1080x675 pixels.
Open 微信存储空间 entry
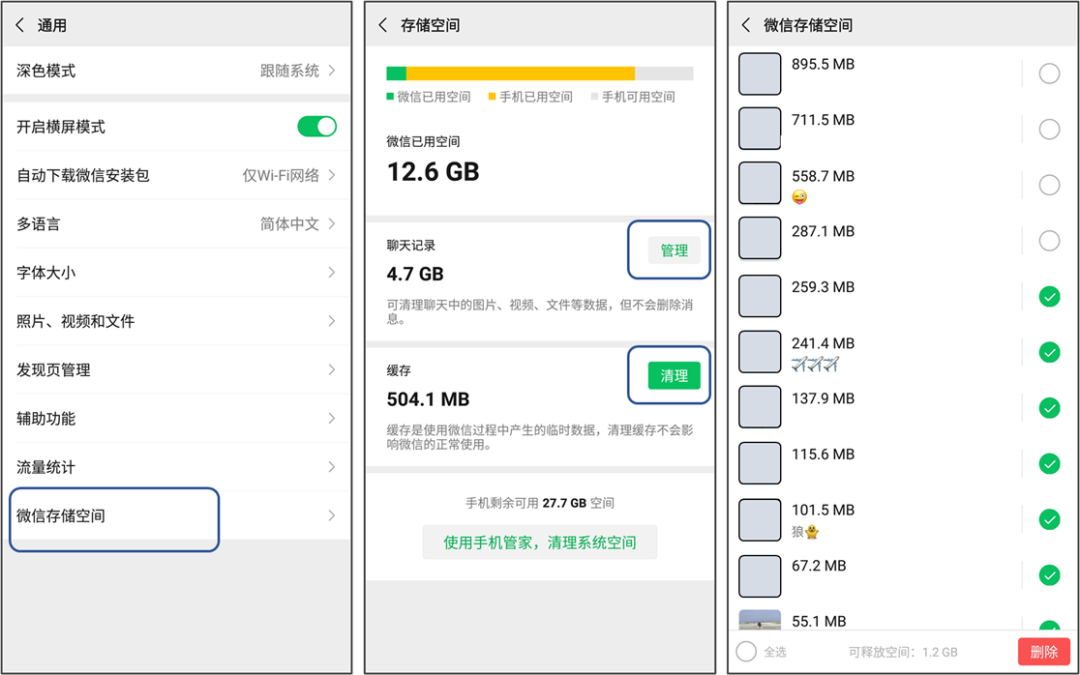(177, 516)
